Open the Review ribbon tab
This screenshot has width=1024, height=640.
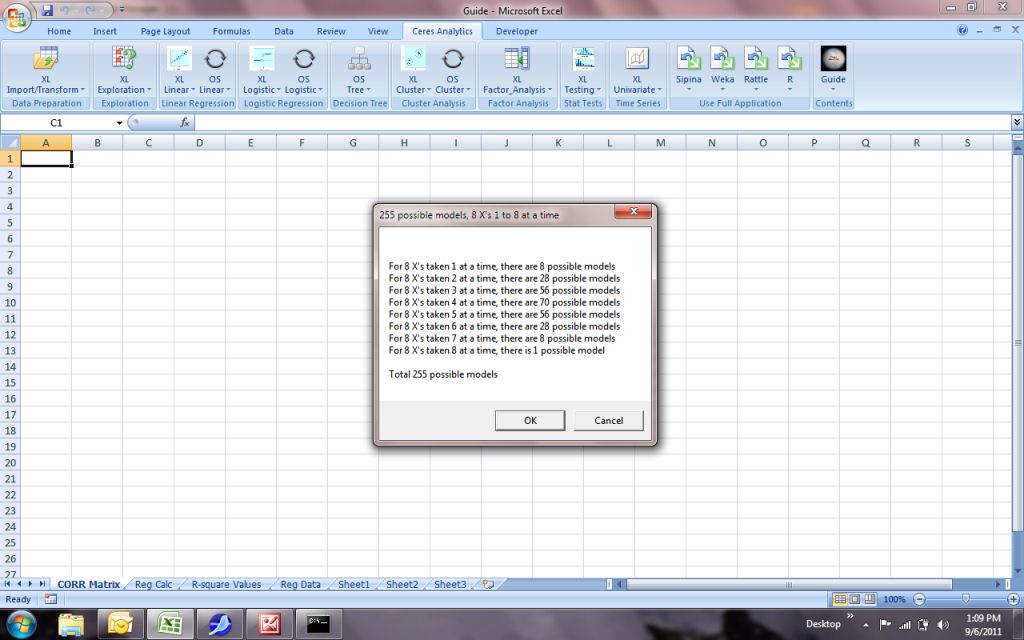point(331,31)
